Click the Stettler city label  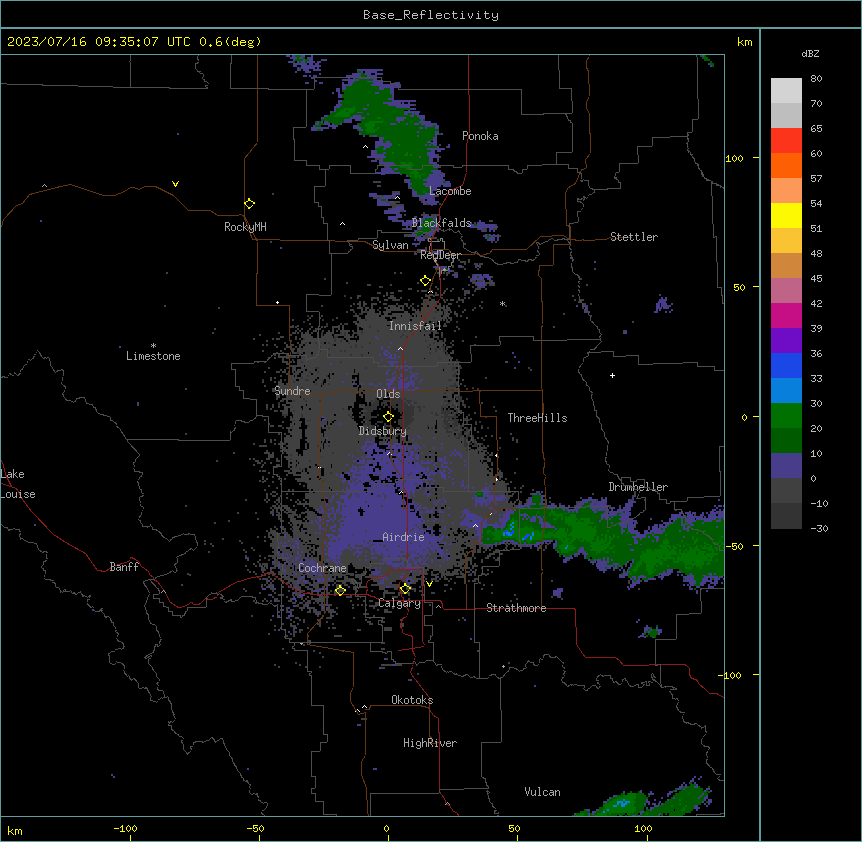coord(634,237)
